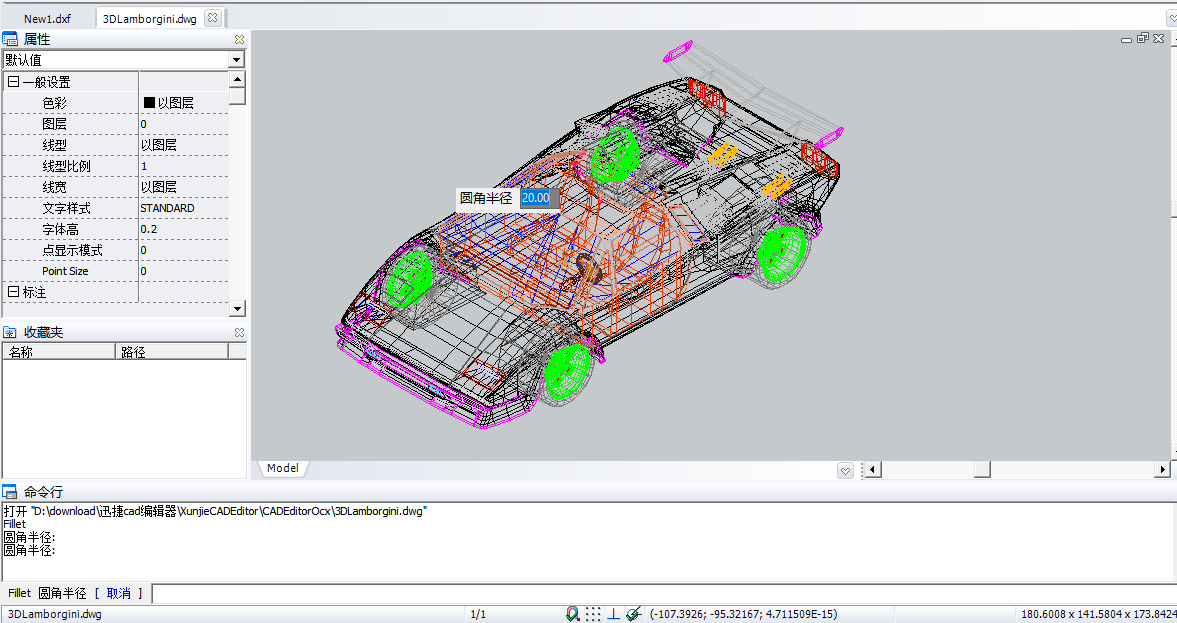The image size is (1177, 623).
Task: Click the 收藏夹 panel icon
Action: [x=10, y=332]
